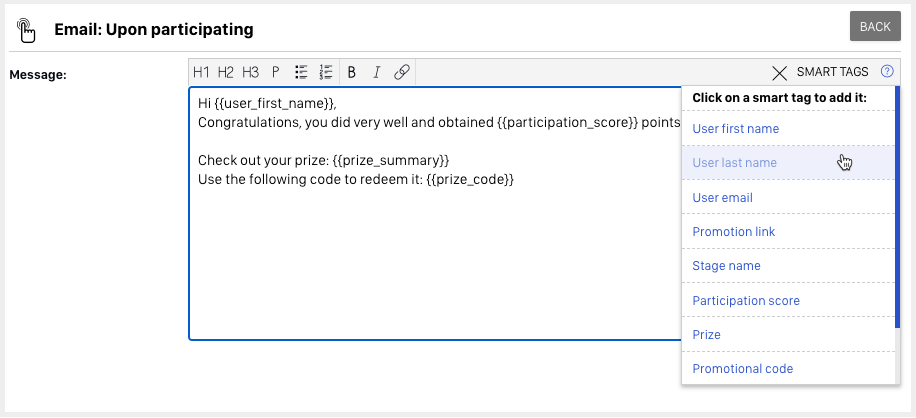The width and height of the screenshot is (916, 418).
Task: Insert a bulleted list
Action: tap(301, 72)
